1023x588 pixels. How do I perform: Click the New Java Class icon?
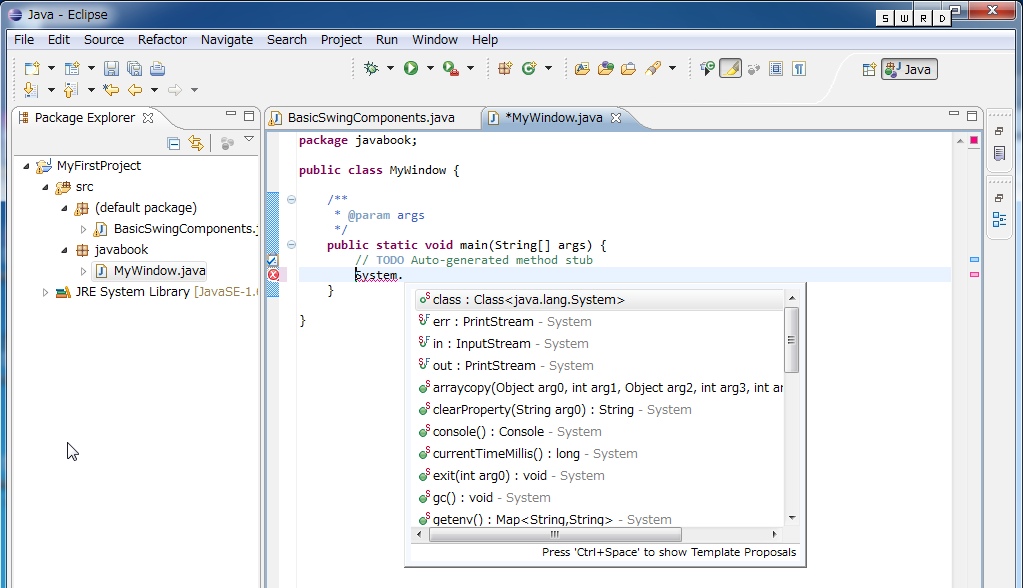click(528, 68)
